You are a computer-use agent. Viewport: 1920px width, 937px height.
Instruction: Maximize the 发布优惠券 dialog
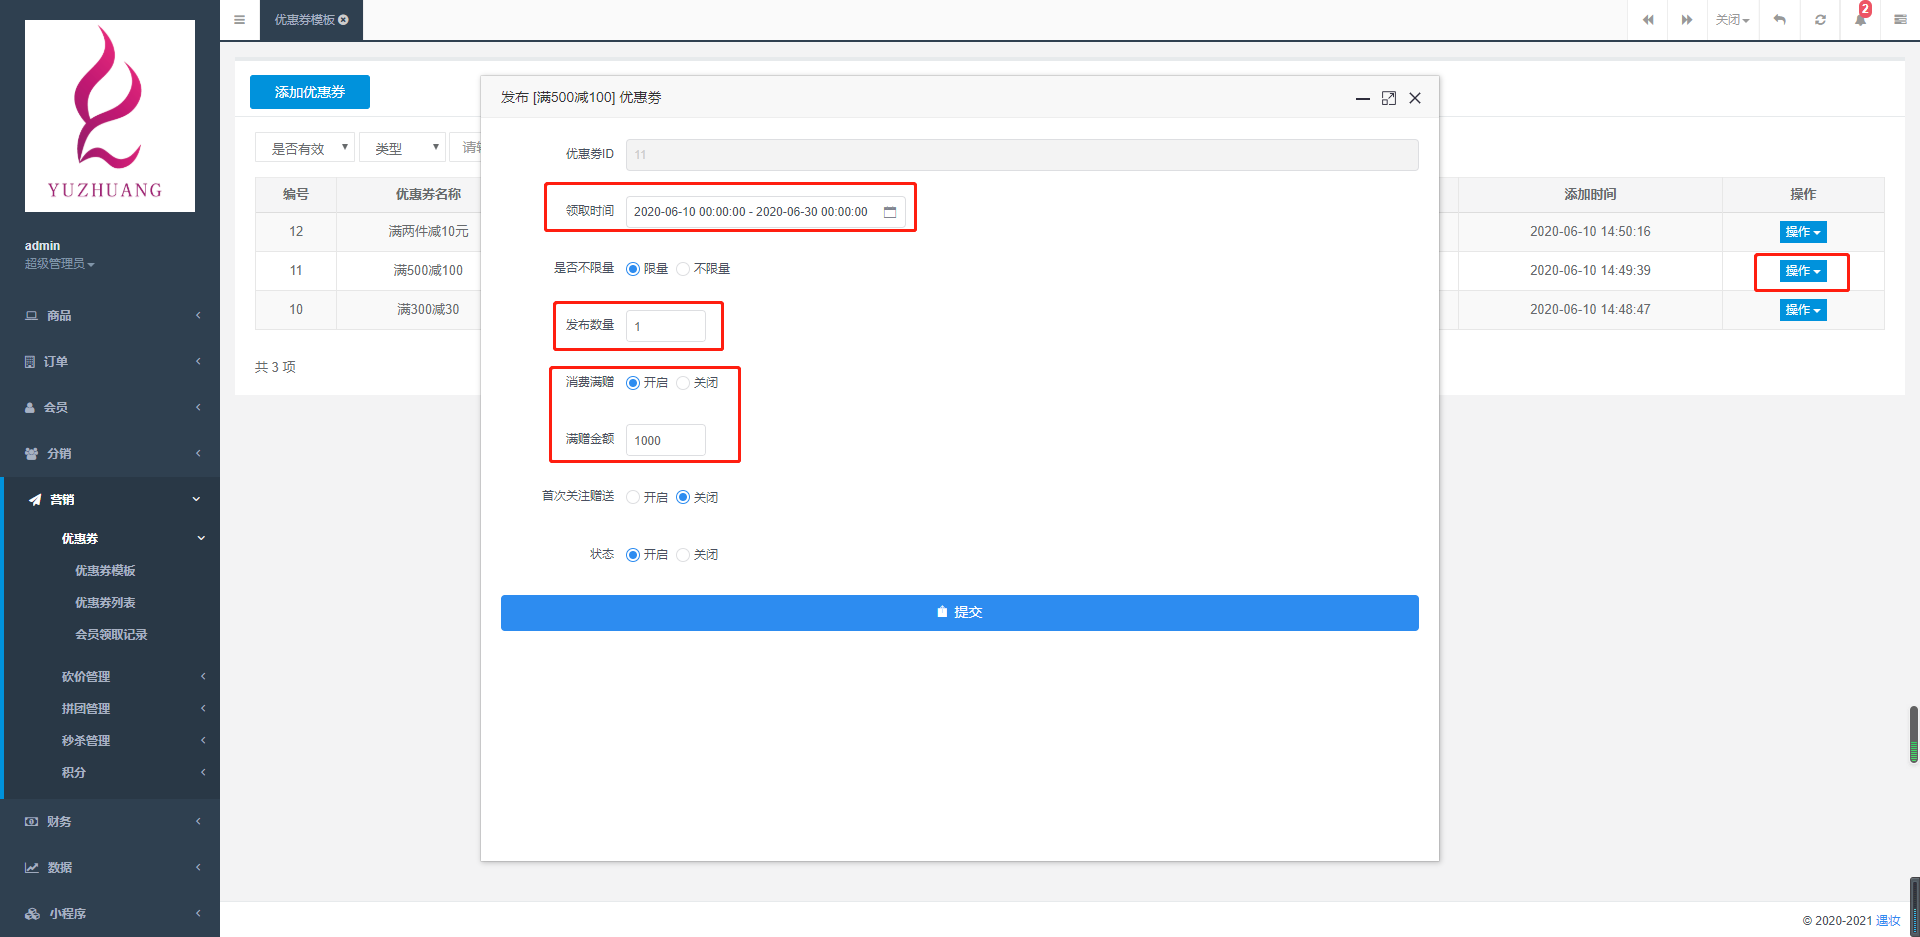click(1389, 98)
